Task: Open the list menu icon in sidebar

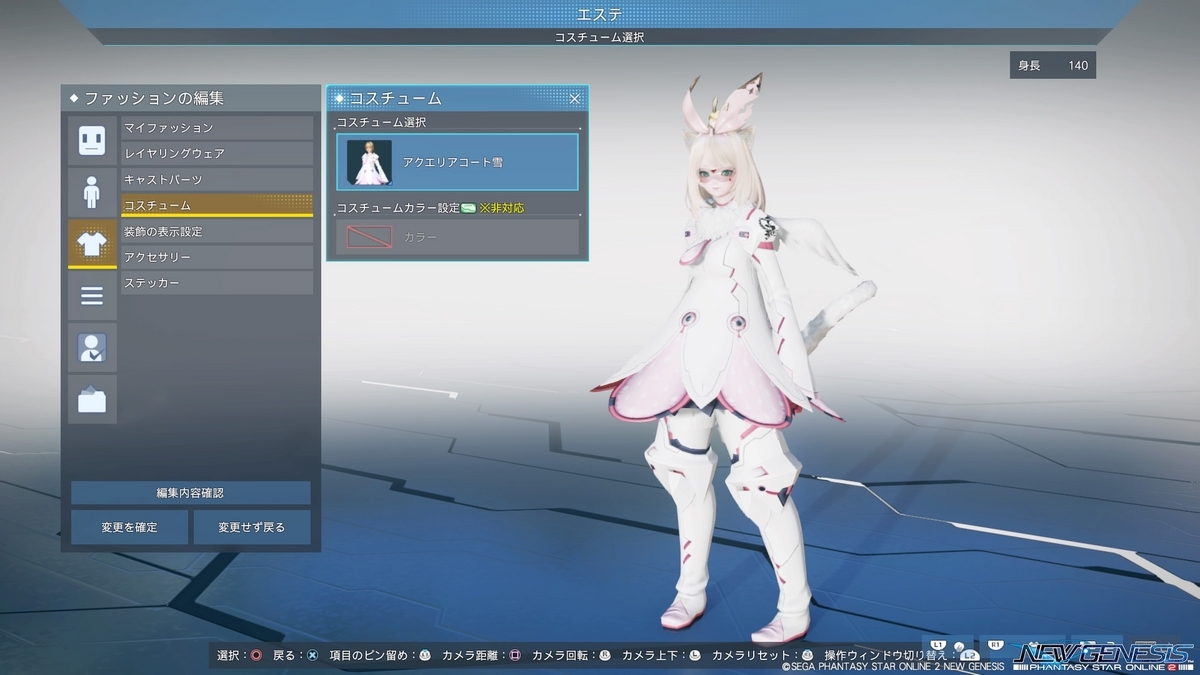Action: point(92,296)
